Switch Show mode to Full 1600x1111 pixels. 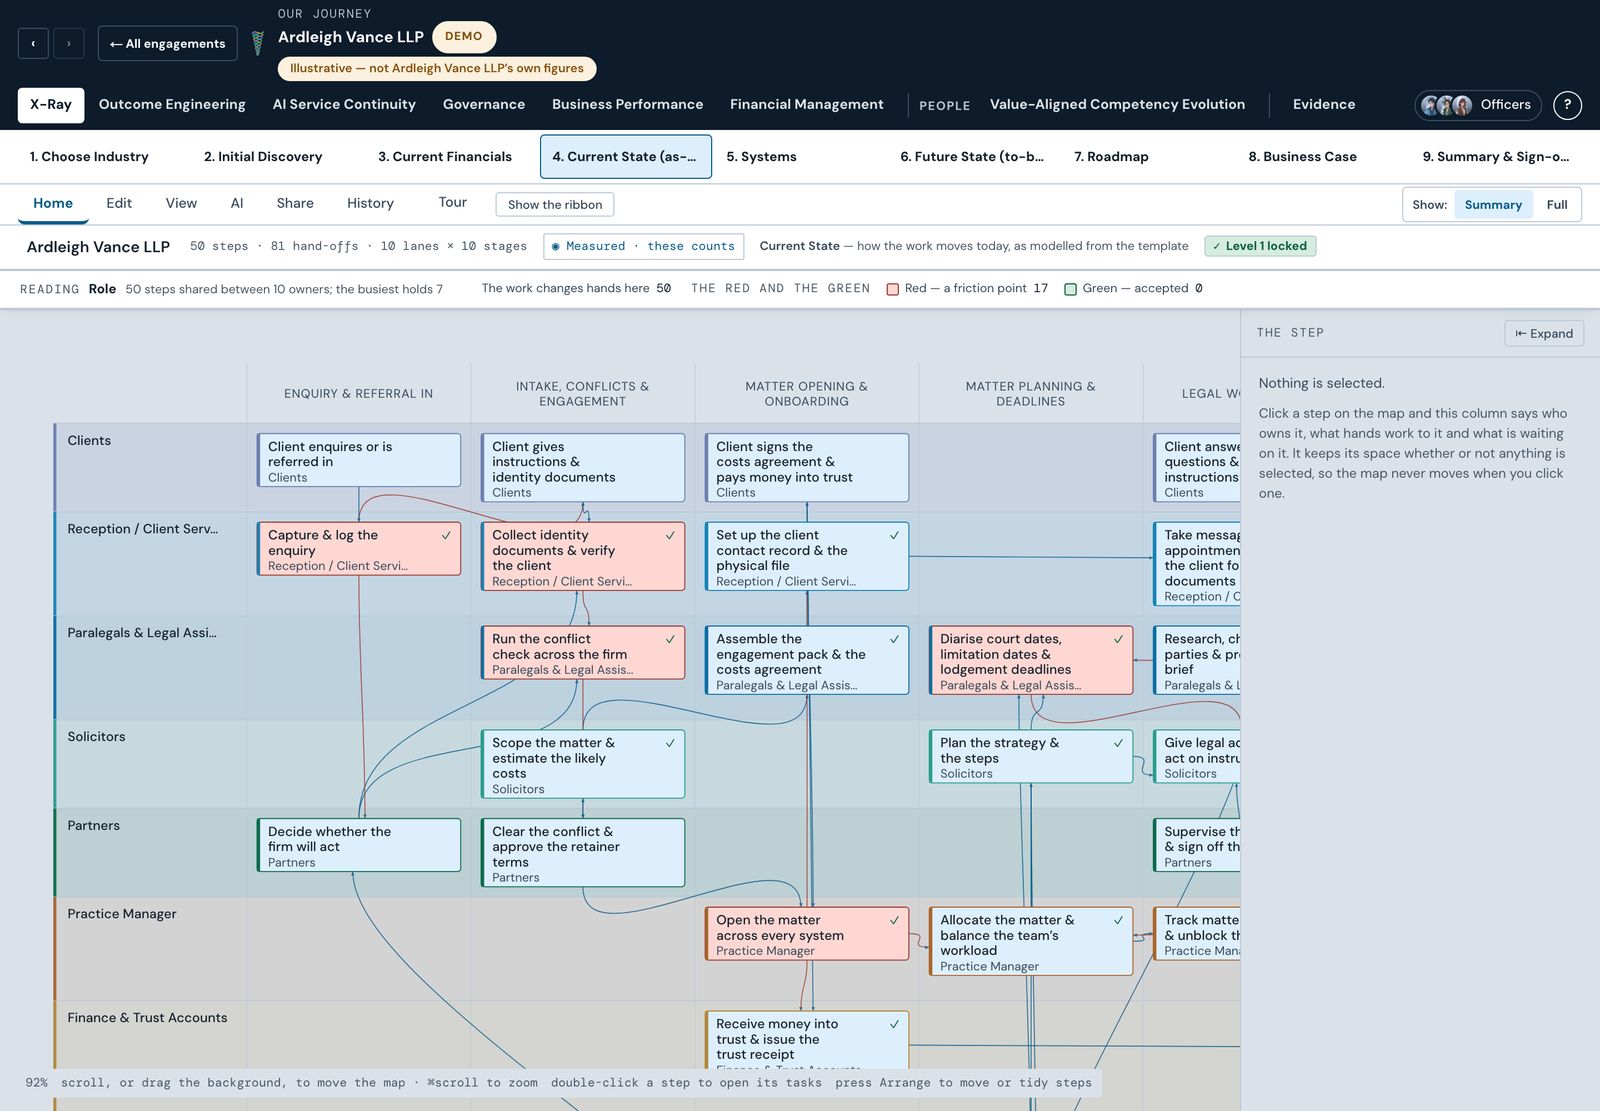point(1557,205)
